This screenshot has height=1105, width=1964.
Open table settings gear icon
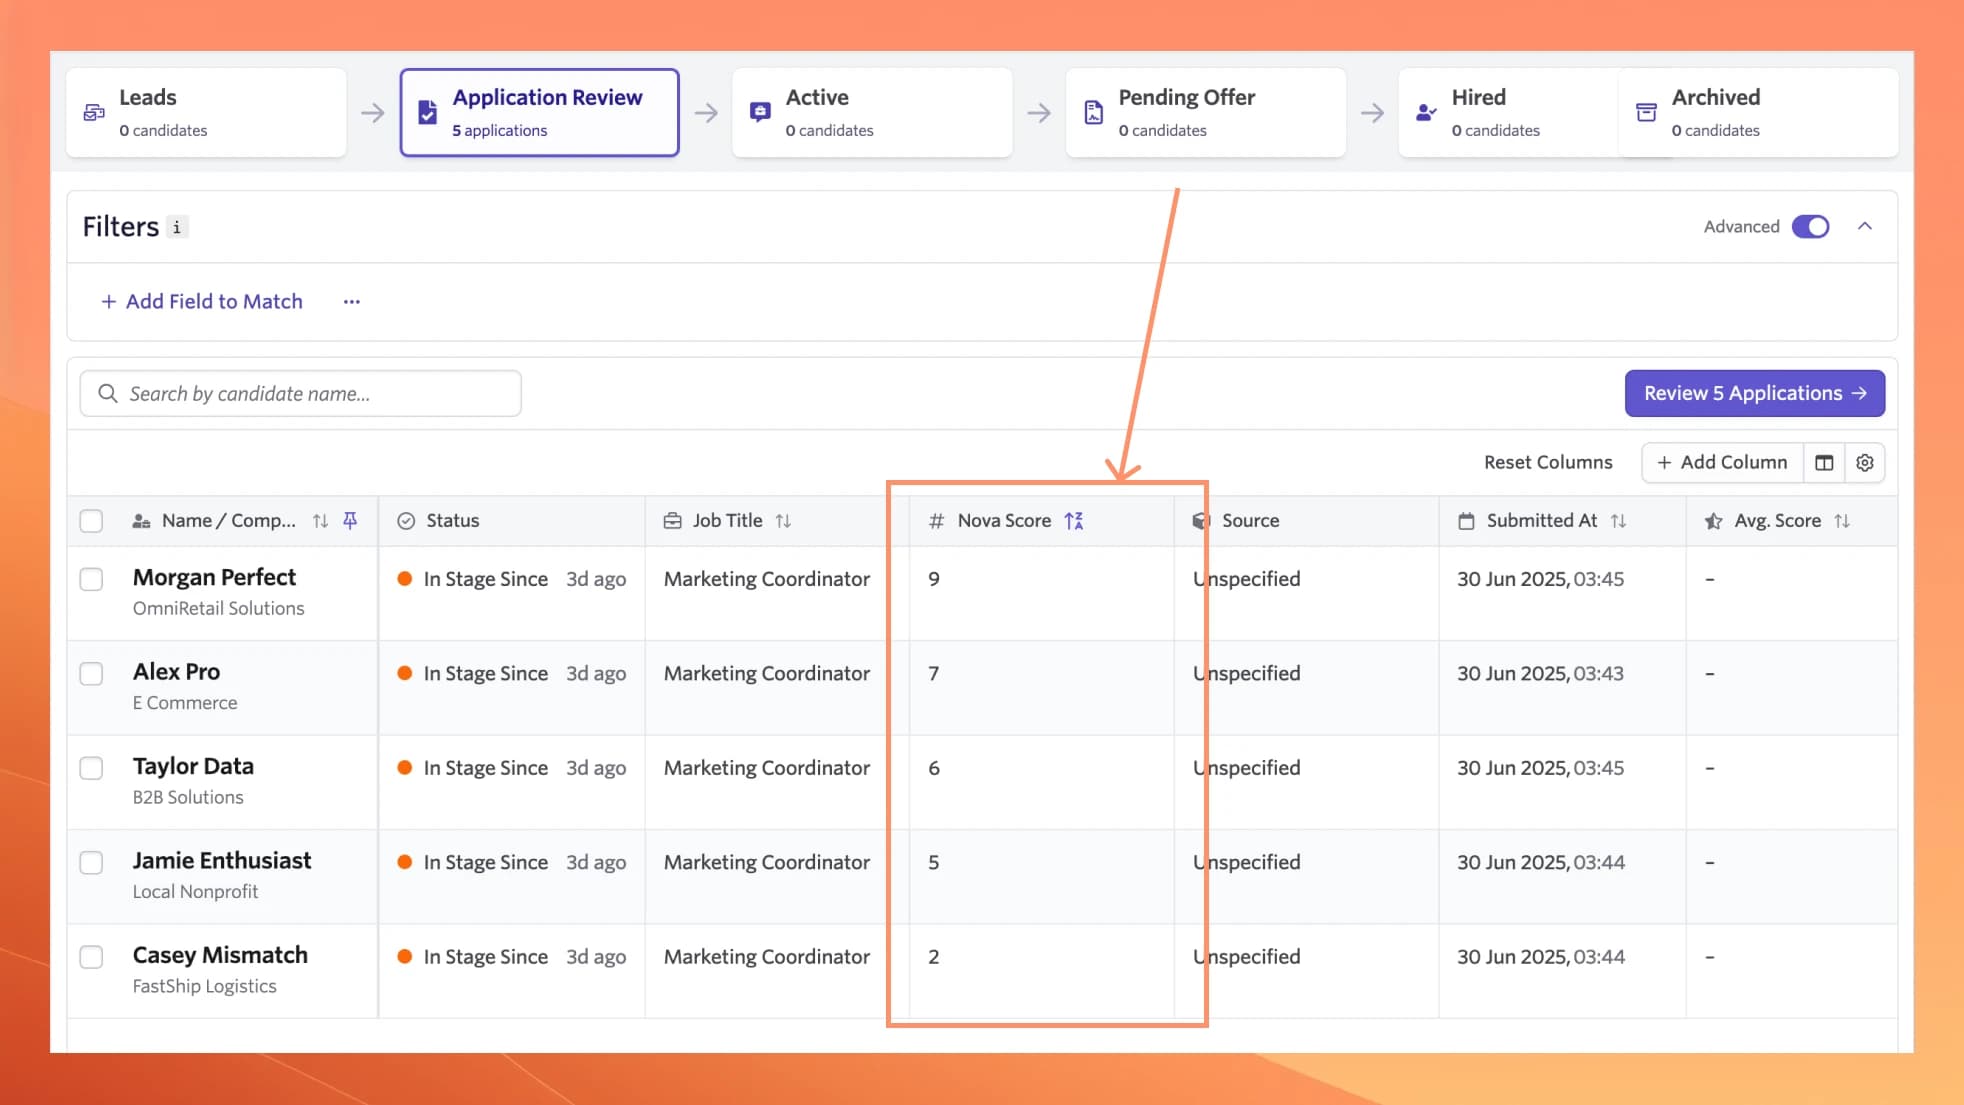coord(1865,462)
